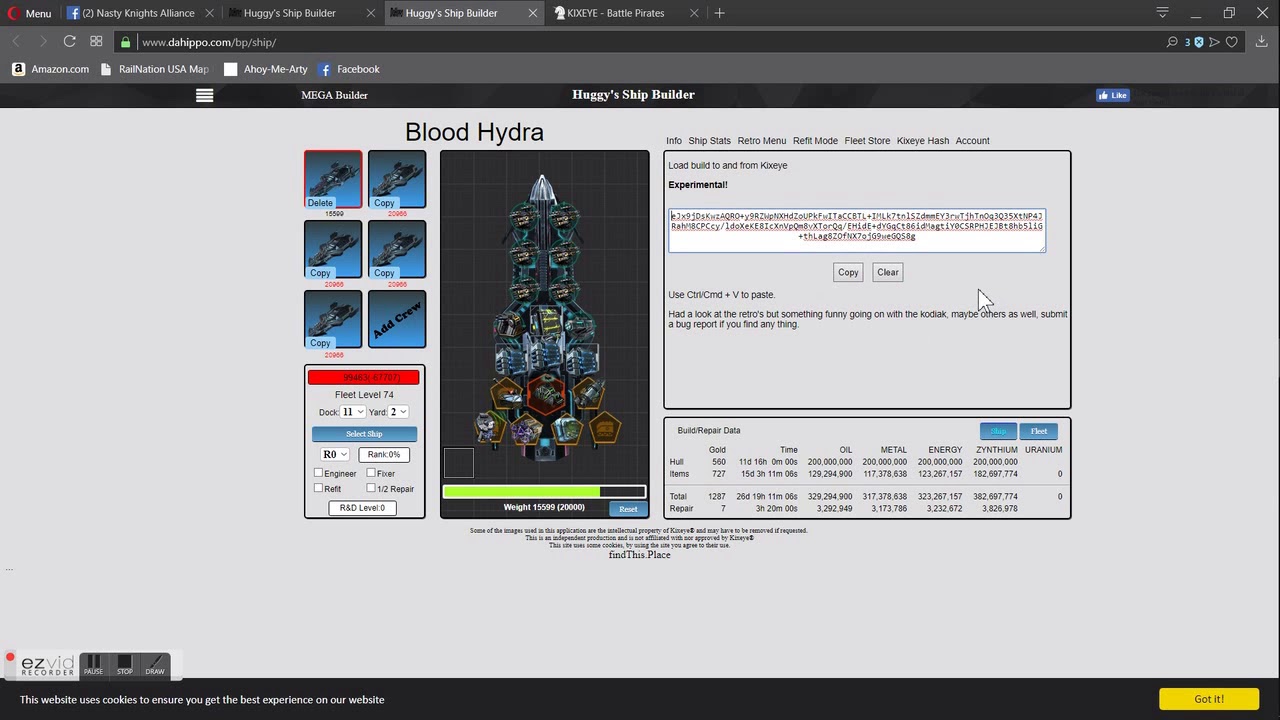The height and width of the screenshot is (720, 1280).
Task: Click the Reset button beside the weight bar
Action: (x=628, y=509)
